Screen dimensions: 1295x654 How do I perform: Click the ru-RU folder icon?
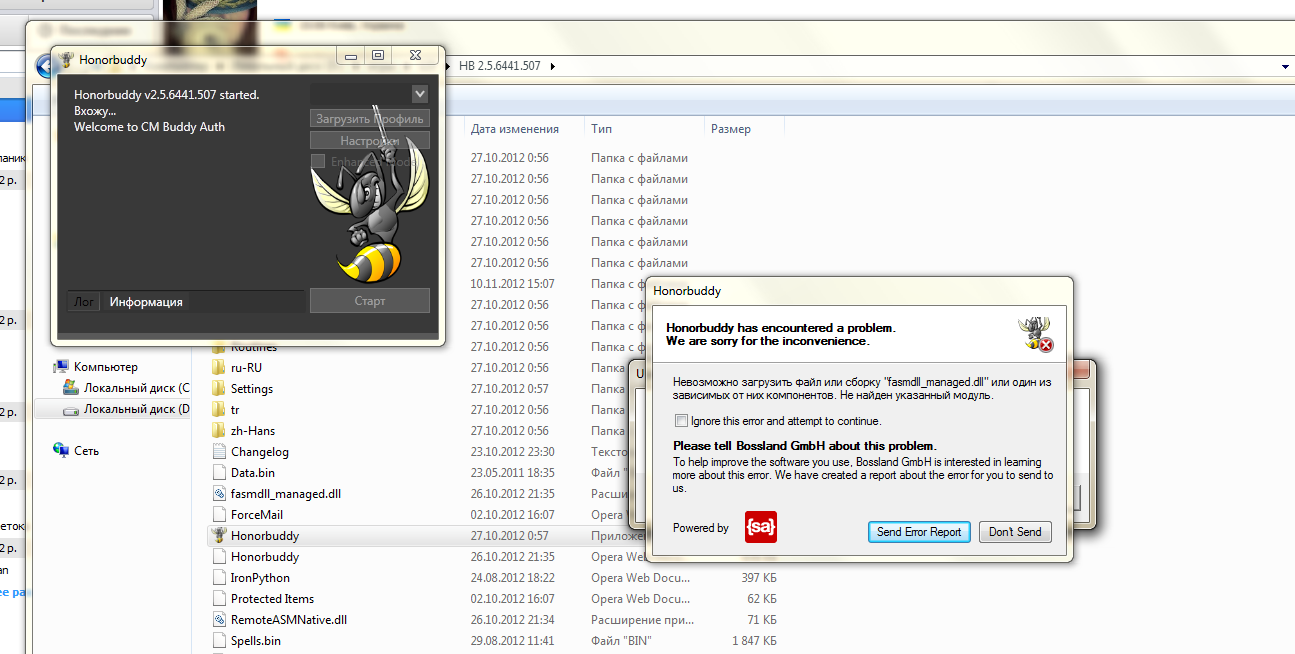pyautogui.click(x=219, y=367)
